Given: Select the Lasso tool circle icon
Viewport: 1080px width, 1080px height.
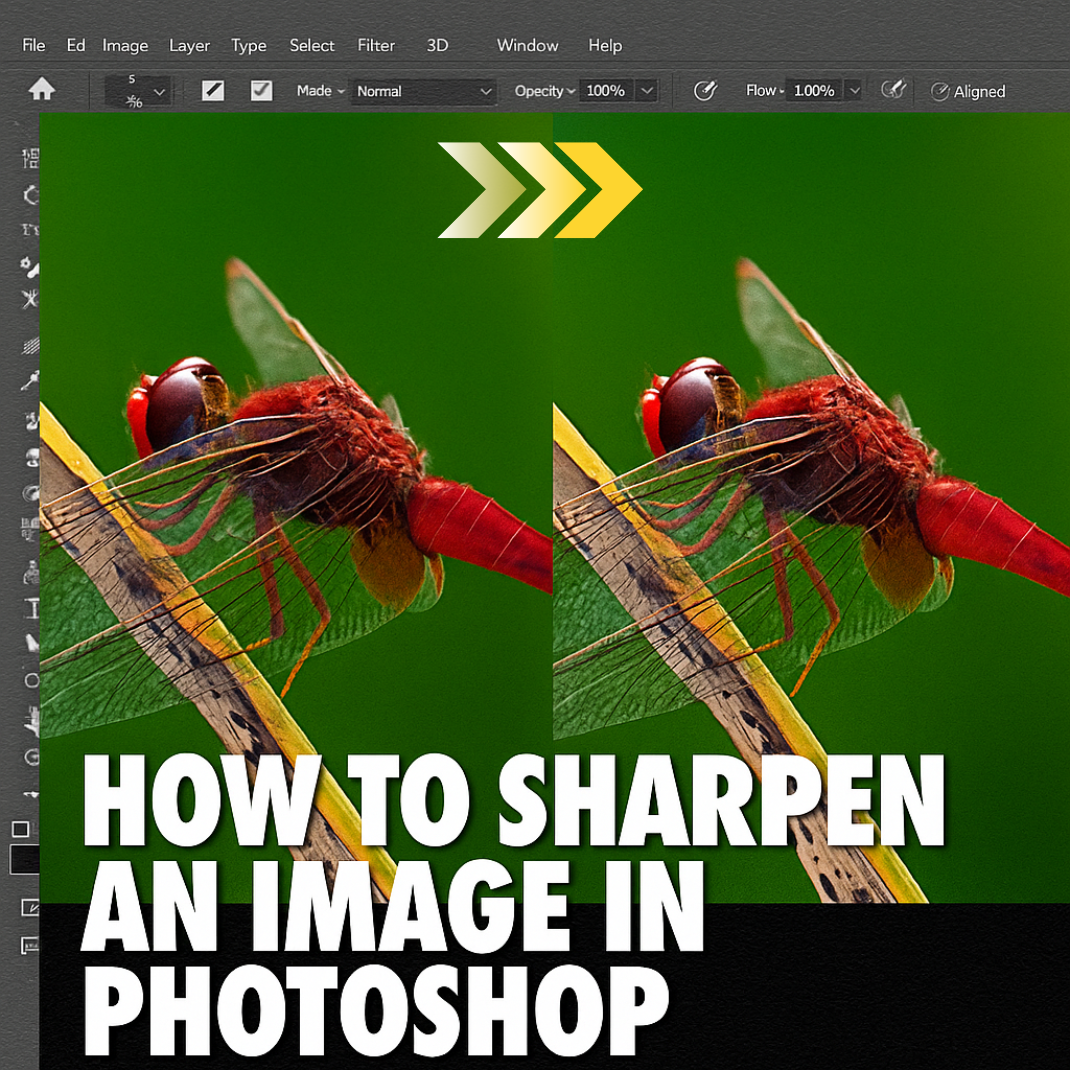Looking at the screenshot, I should pos(30,196).
